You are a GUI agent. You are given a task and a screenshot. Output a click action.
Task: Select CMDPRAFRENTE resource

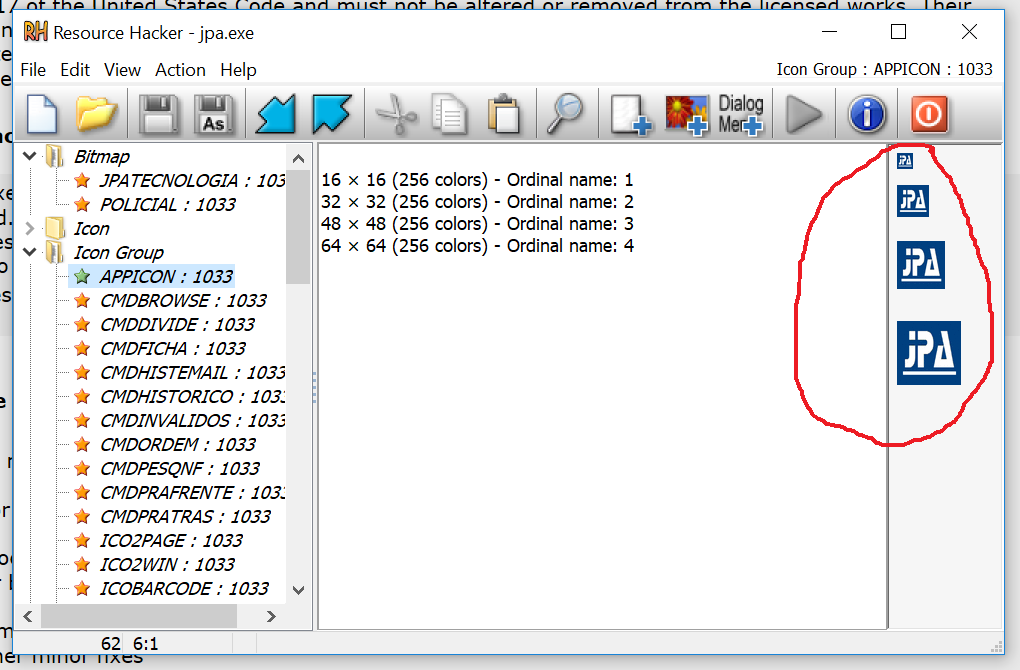(192, 494)
